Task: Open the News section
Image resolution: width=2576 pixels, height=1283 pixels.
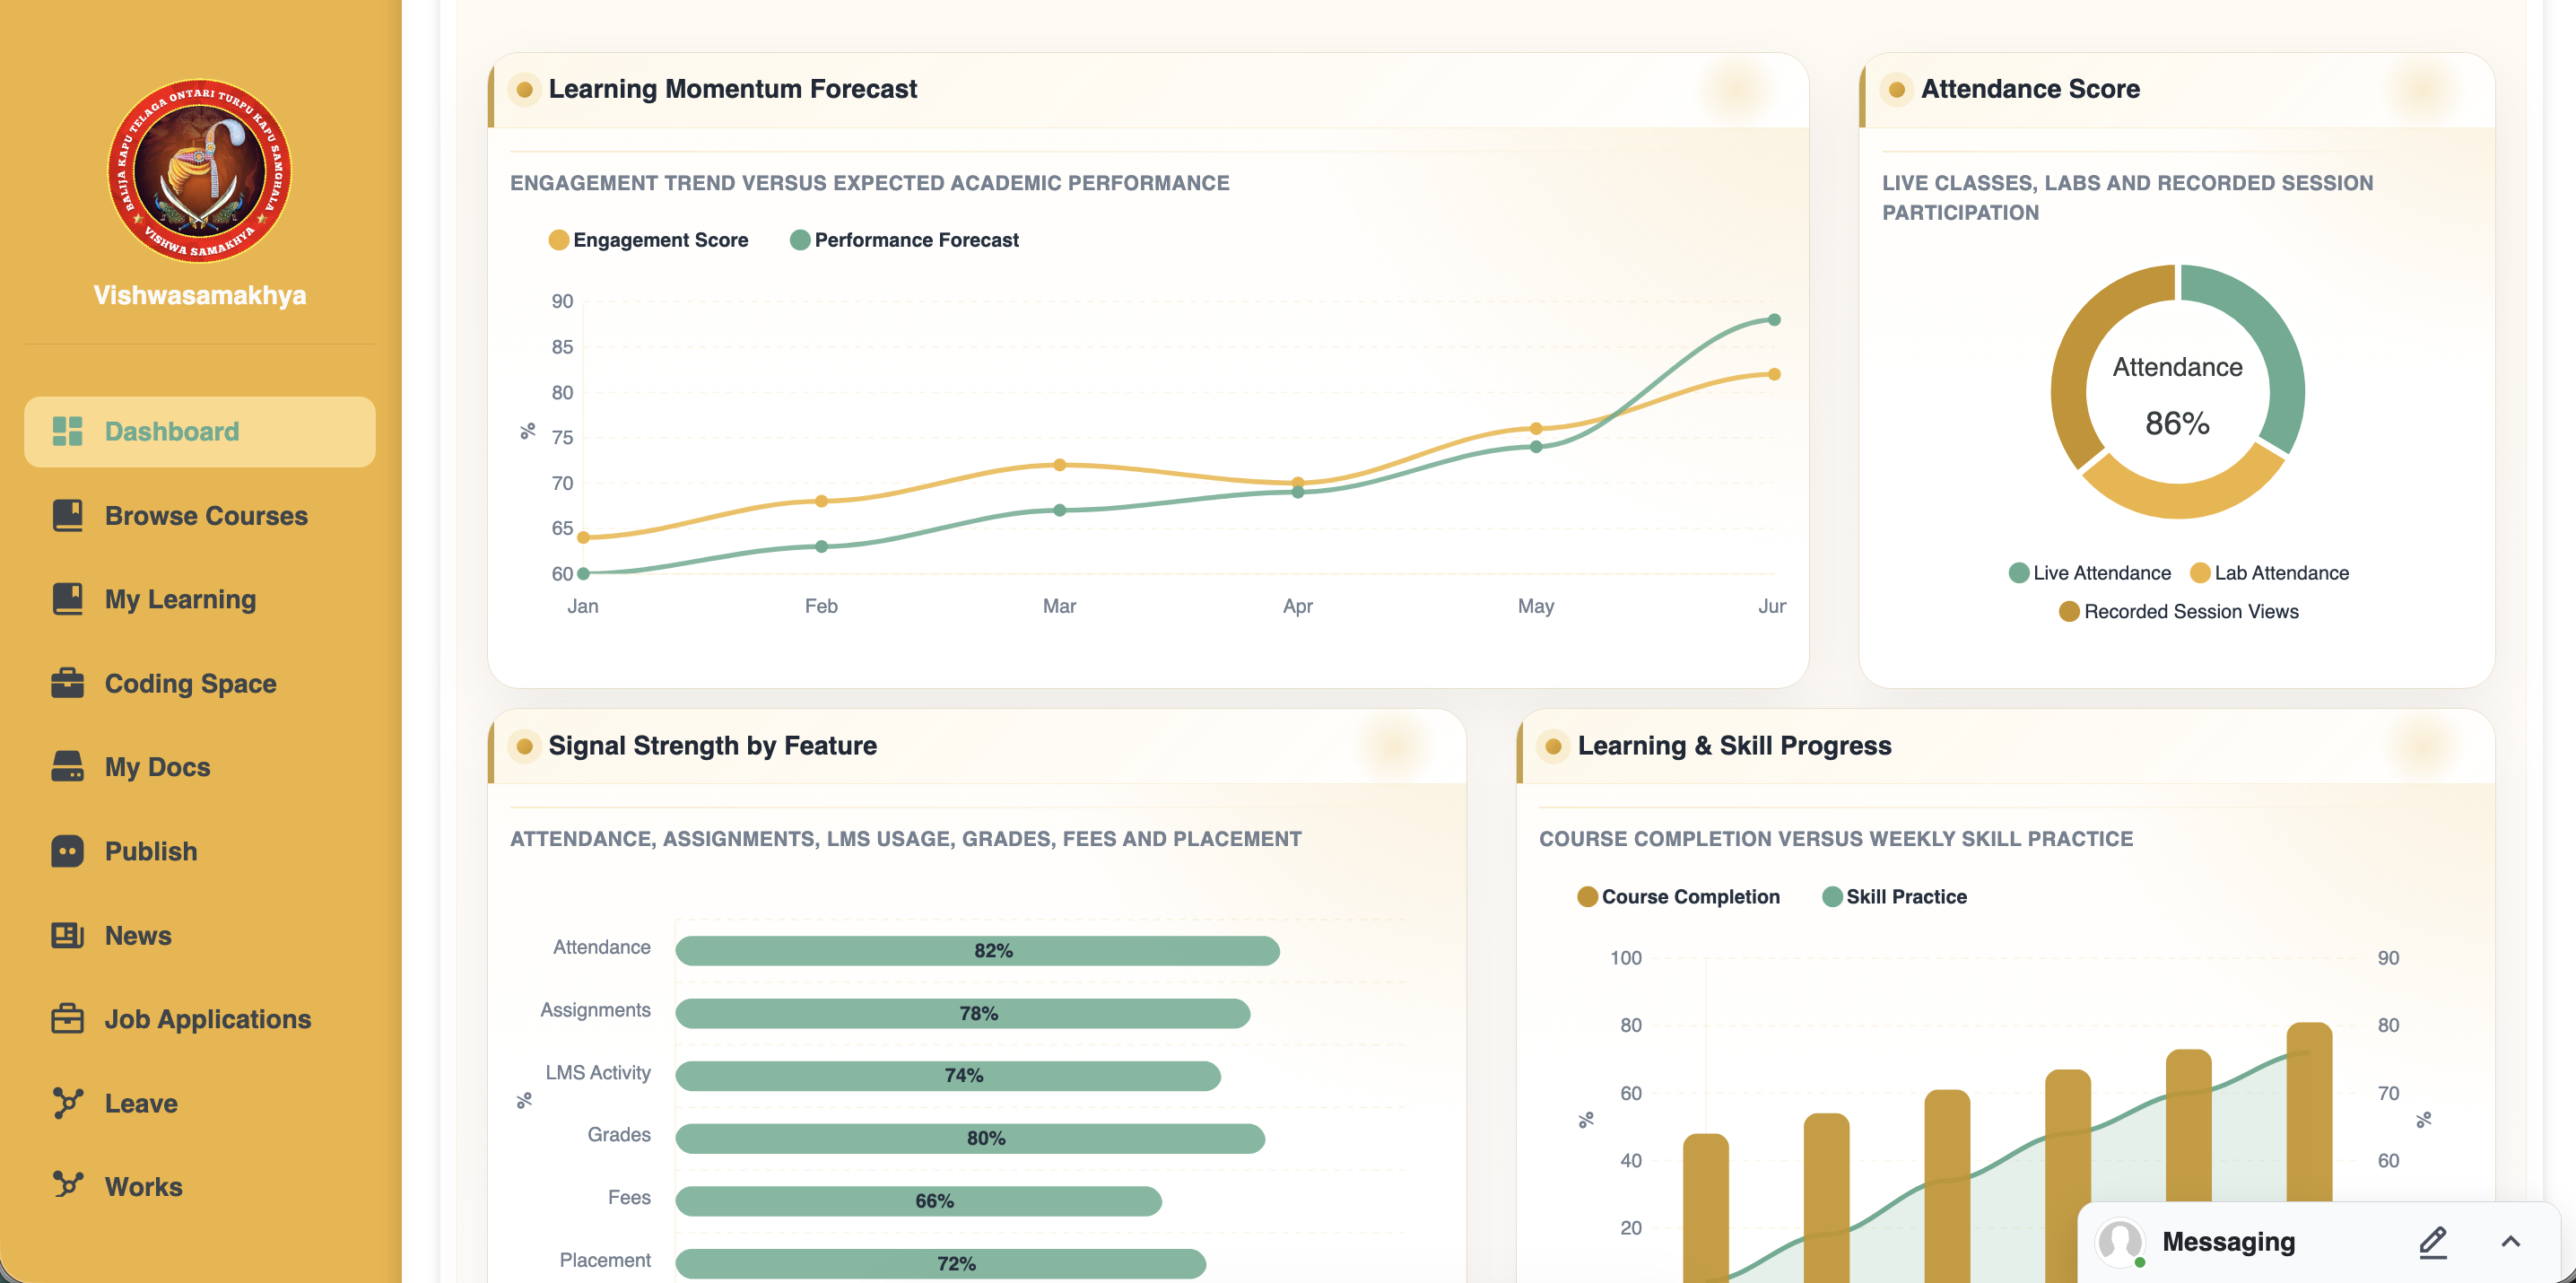Action: 200,935
